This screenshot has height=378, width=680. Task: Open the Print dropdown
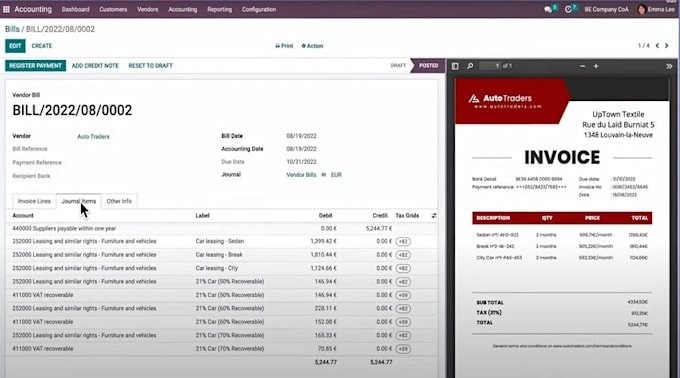point(284,46)
